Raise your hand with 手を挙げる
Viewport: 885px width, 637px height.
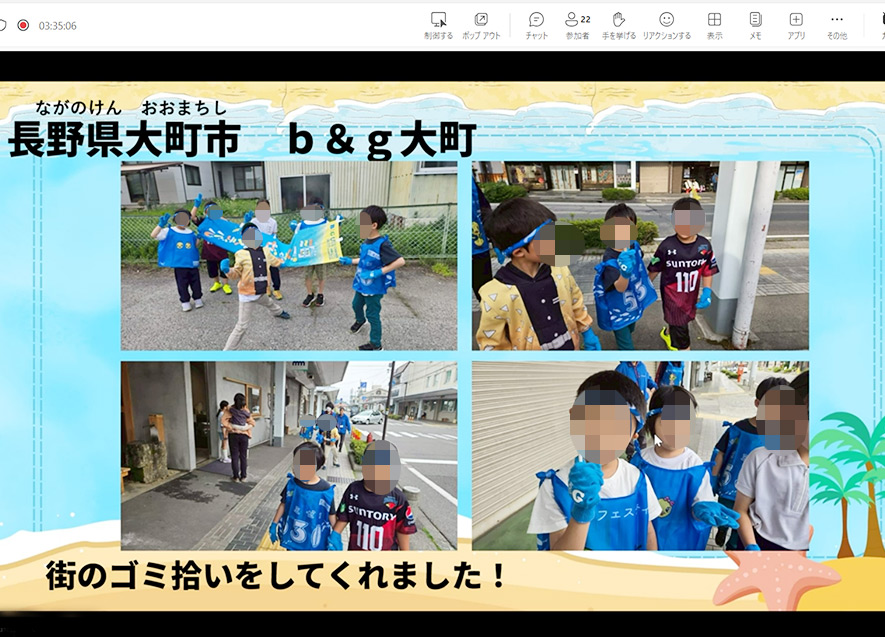coord(618,24)
